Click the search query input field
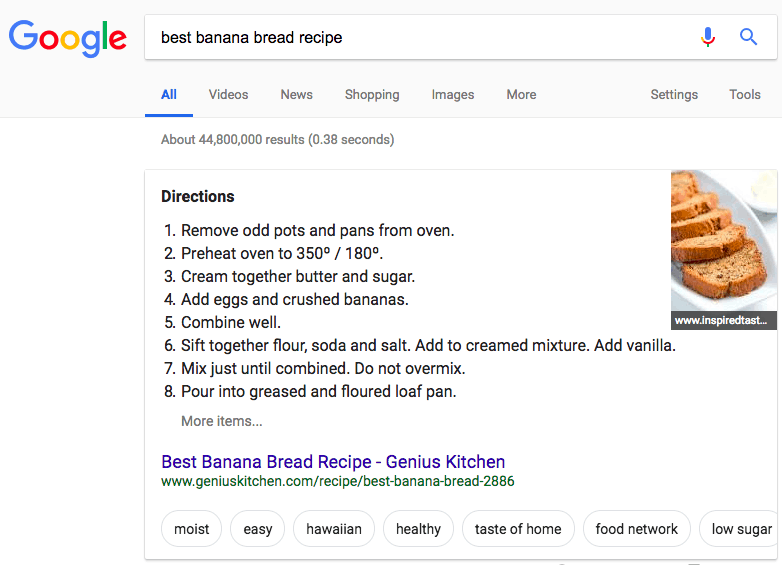The height and width of the screenshot is (565, 782). (420, 38)
